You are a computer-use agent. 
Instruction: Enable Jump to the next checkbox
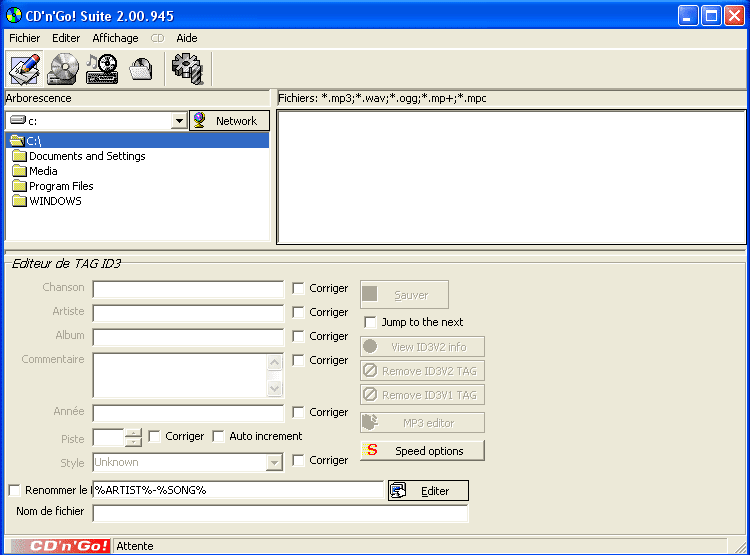(x=370, y=322)
